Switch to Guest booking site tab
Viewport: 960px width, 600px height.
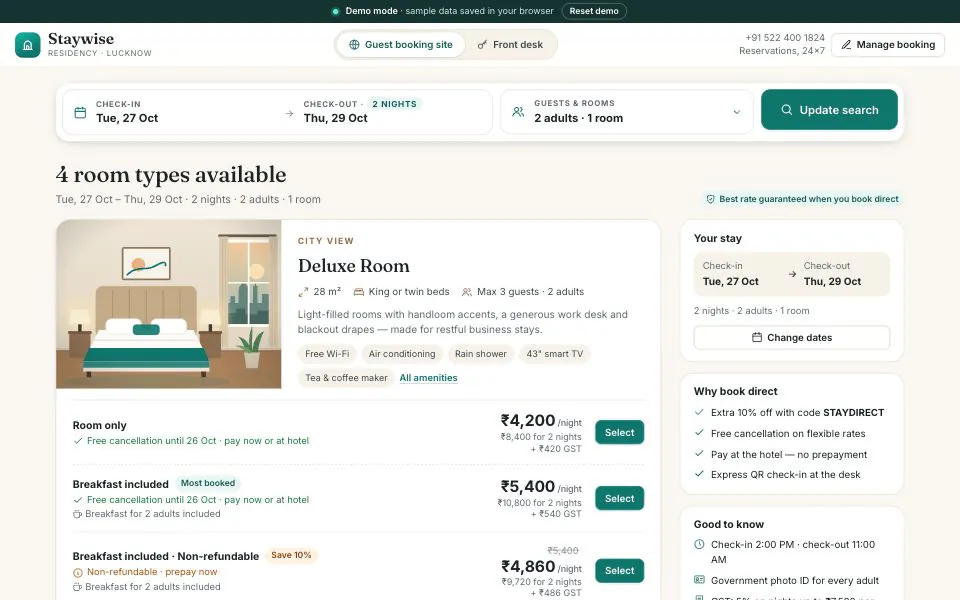401,45
